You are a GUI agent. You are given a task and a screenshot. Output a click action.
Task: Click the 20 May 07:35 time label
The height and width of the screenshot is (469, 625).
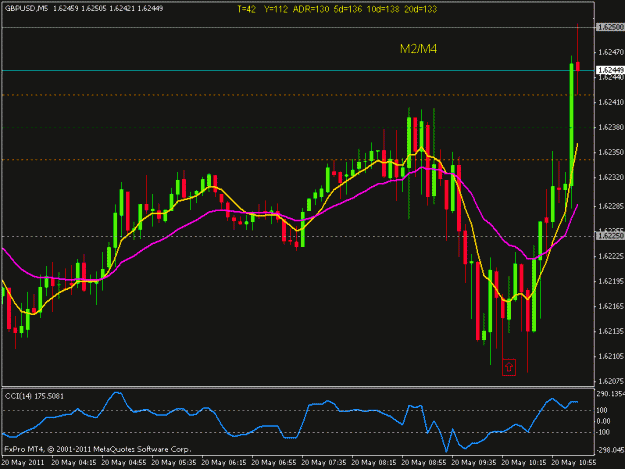(324, 463)
